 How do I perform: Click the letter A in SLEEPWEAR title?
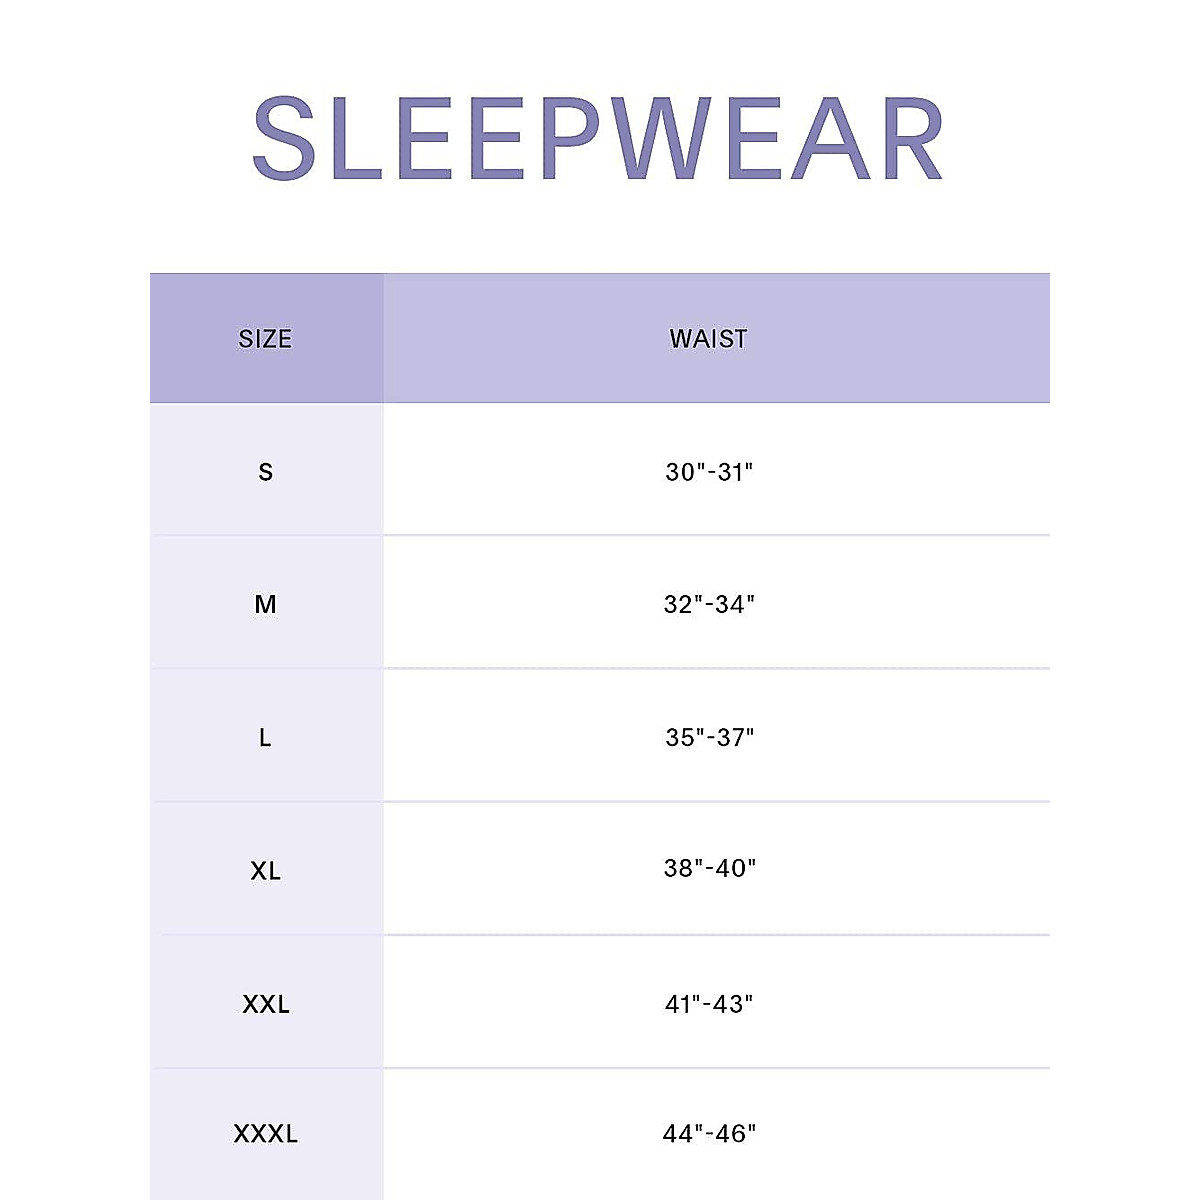pyautogui.click(x=832, y=139)
